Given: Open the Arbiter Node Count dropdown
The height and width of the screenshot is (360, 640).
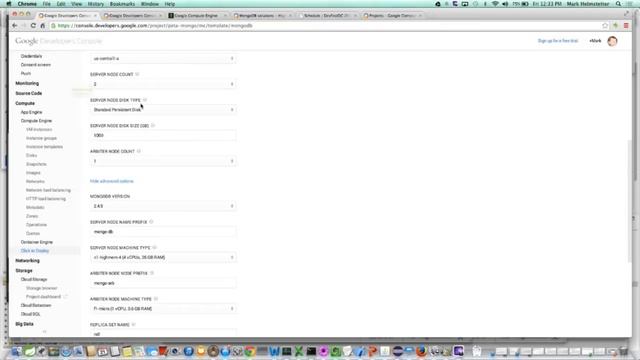Looking at the screenshot, I should tap(163, 161).
